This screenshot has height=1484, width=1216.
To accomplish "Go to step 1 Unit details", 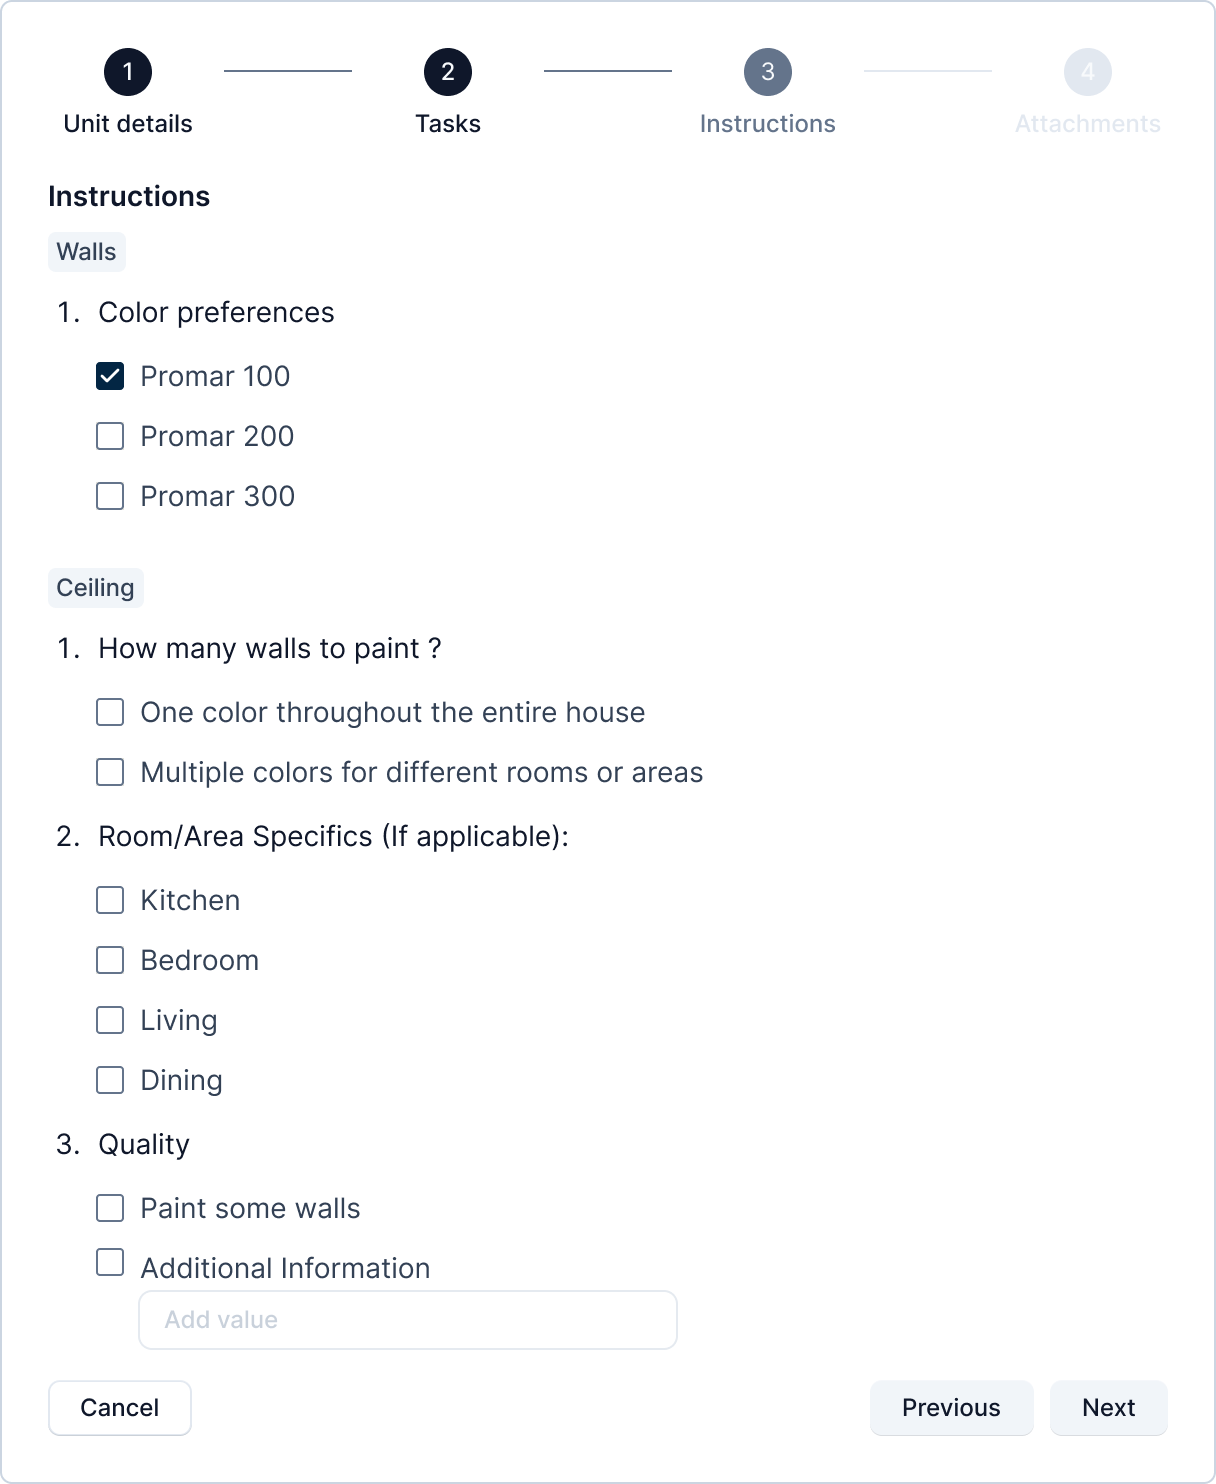I will pos(128,72).
